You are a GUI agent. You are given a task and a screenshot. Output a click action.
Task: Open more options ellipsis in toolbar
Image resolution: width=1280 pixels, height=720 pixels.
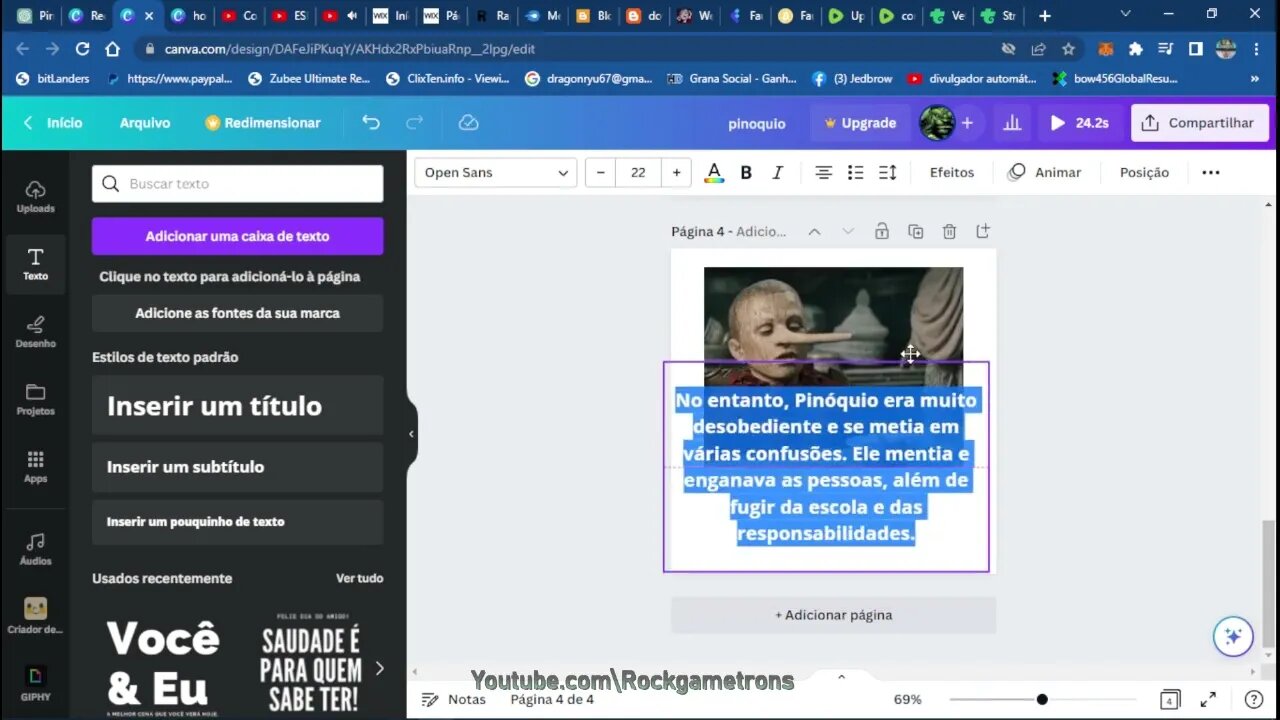click(1210, 173)
